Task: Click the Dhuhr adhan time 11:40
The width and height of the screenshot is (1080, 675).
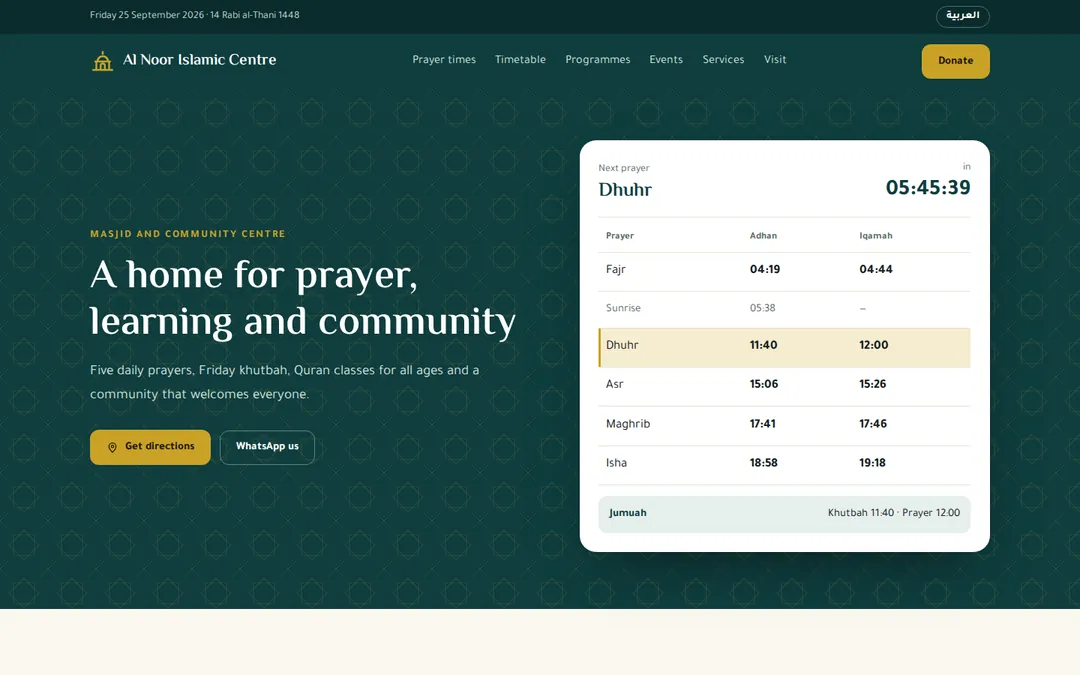Action: (x=764, y=345)
